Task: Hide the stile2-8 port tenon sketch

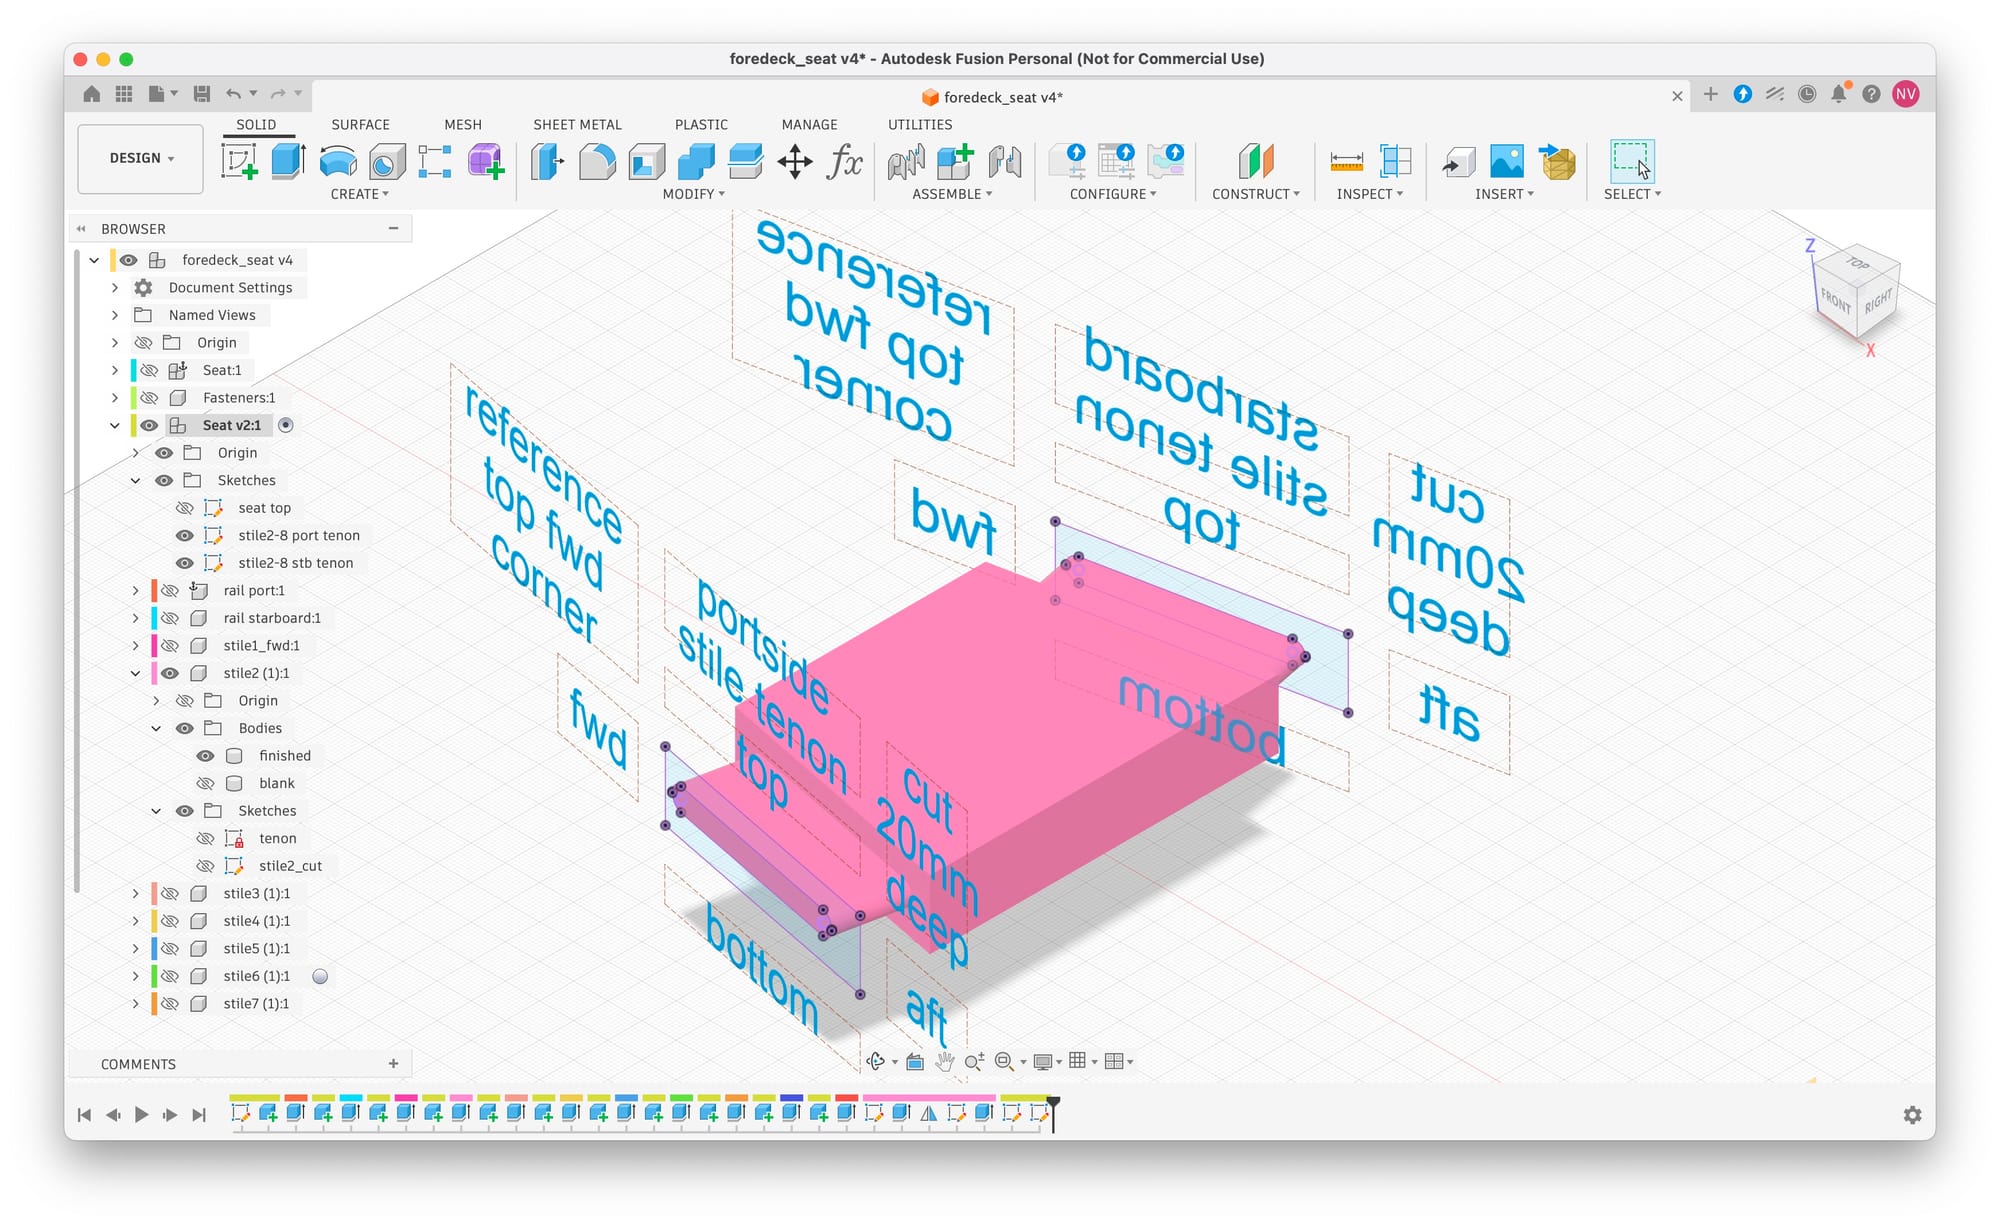Action: [185, 536]
